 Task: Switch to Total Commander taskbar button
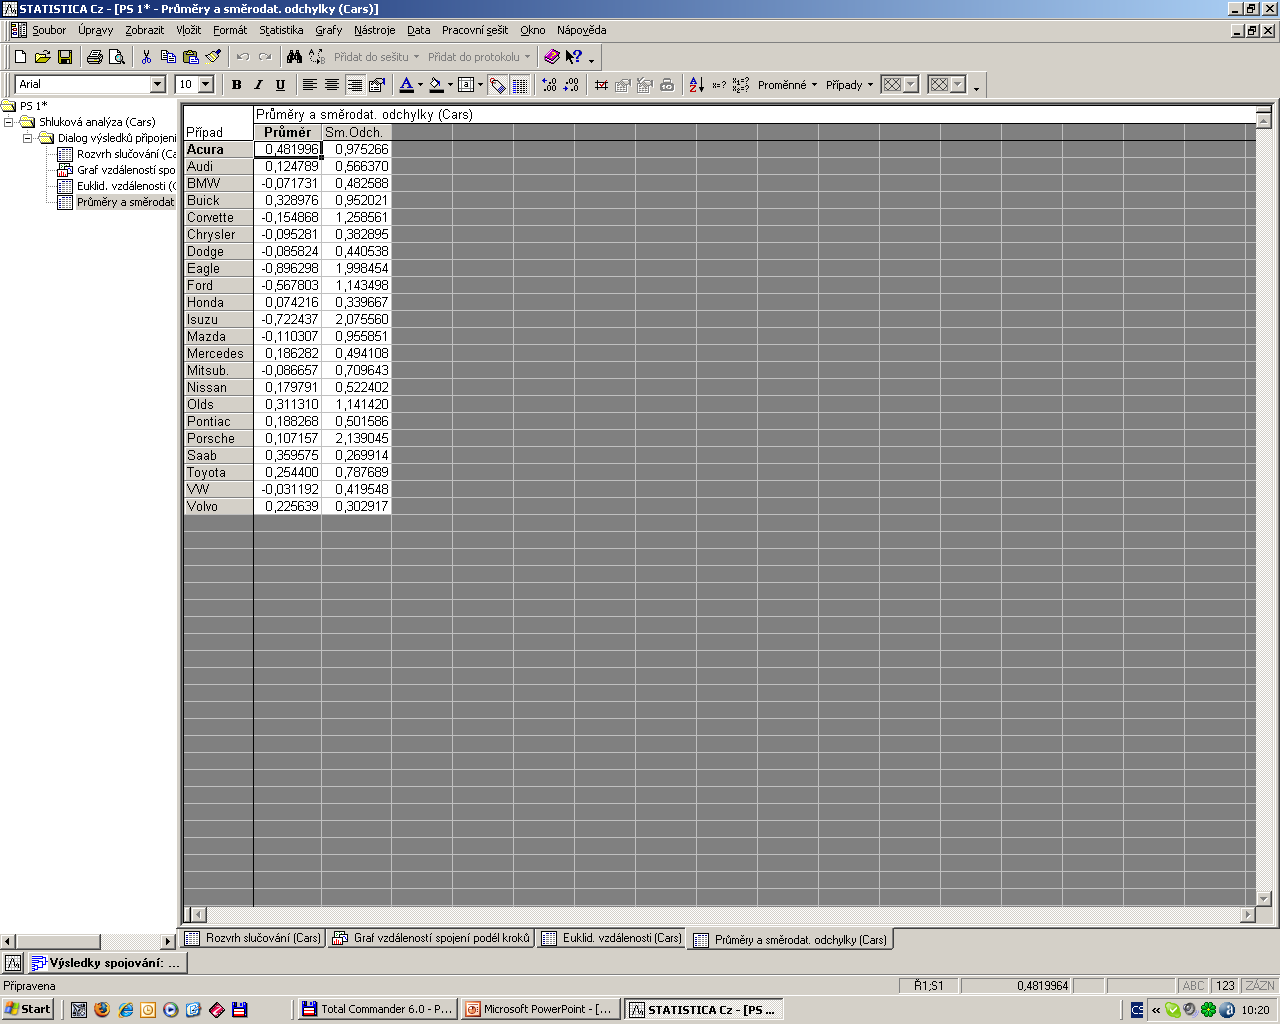tap(378, 1009)
